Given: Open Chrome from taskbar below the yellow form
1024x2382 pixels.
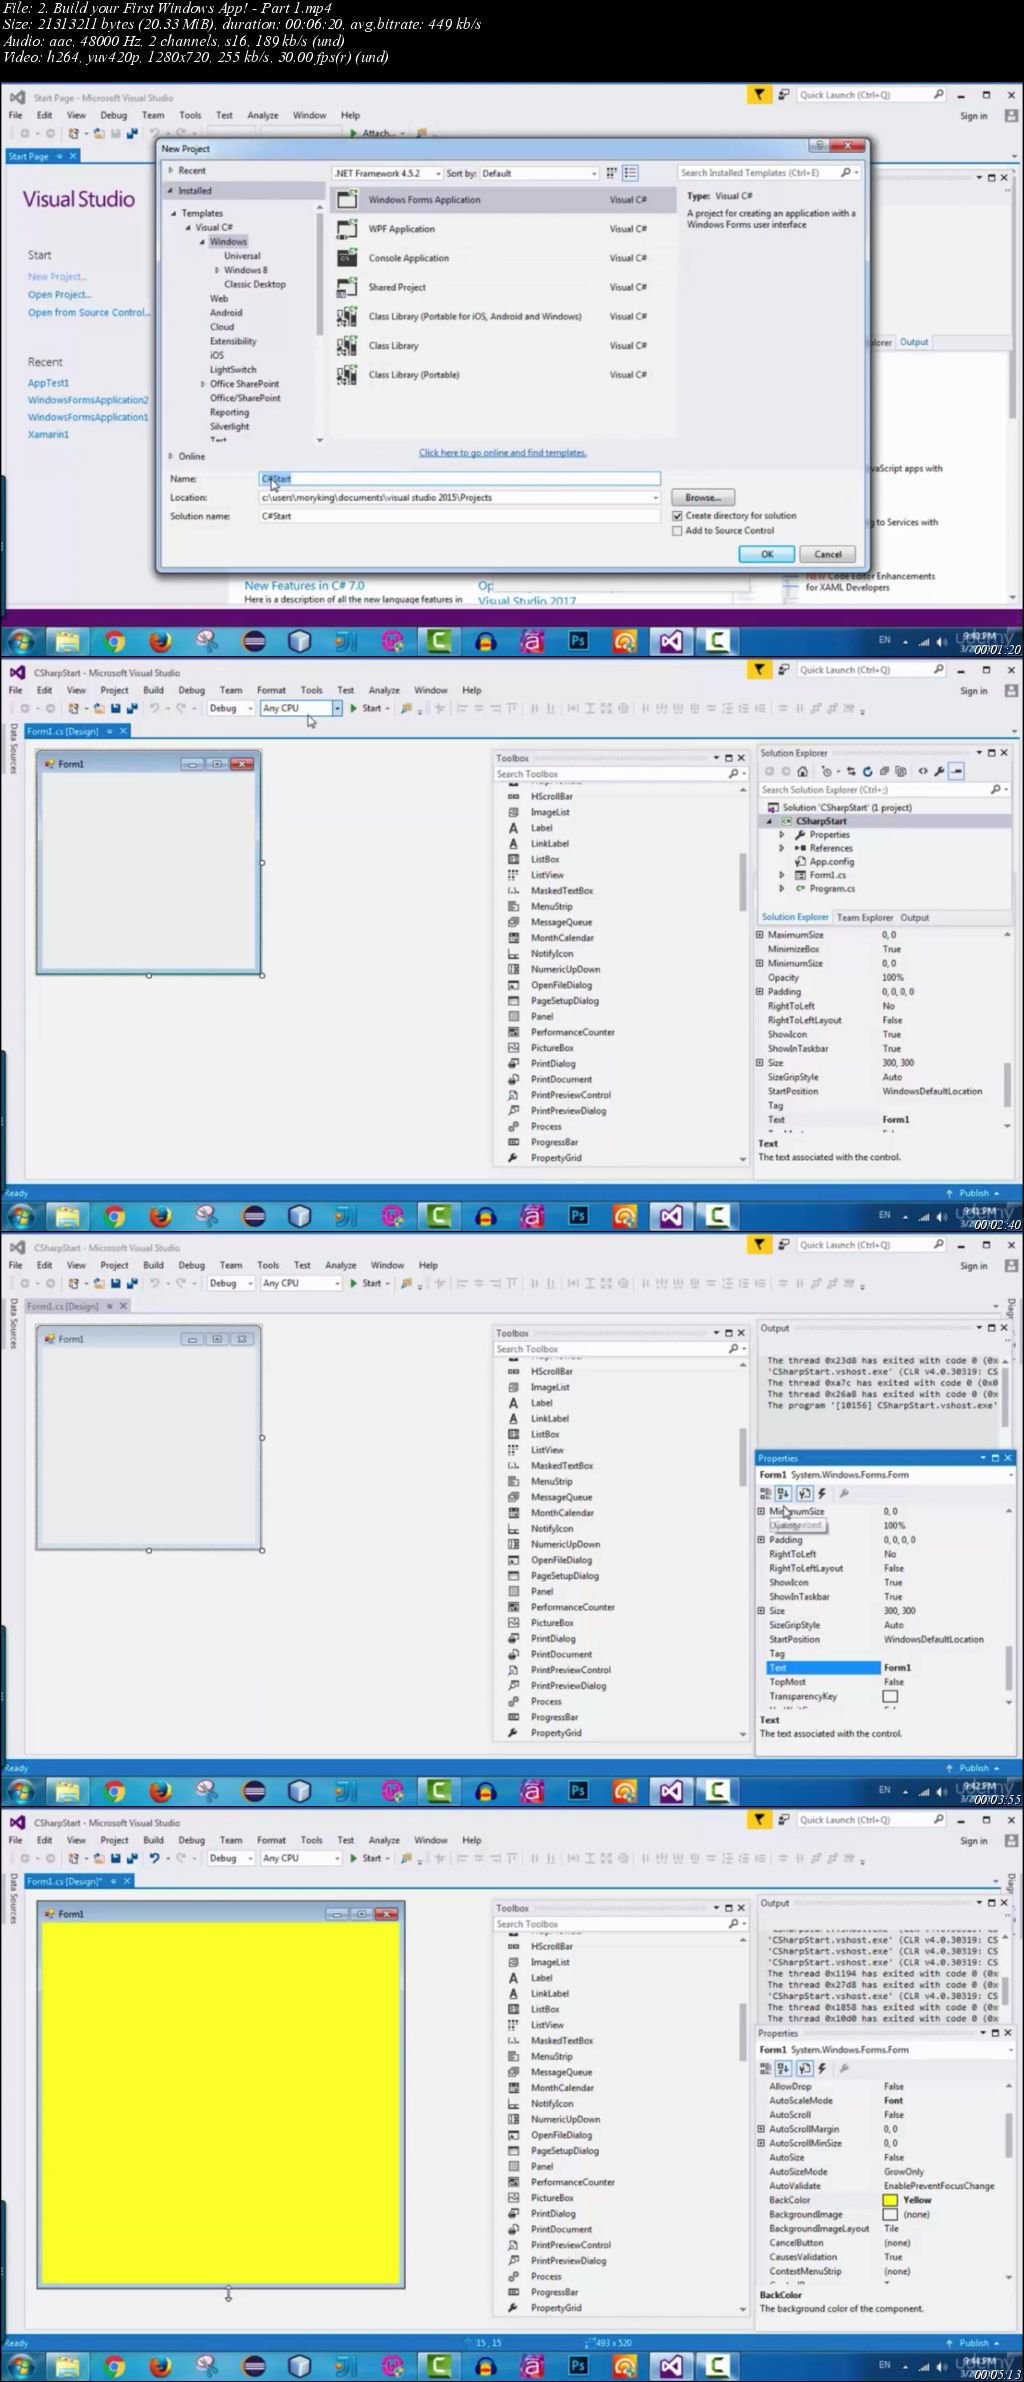Looking at the screenshot, I should 115,2366.
